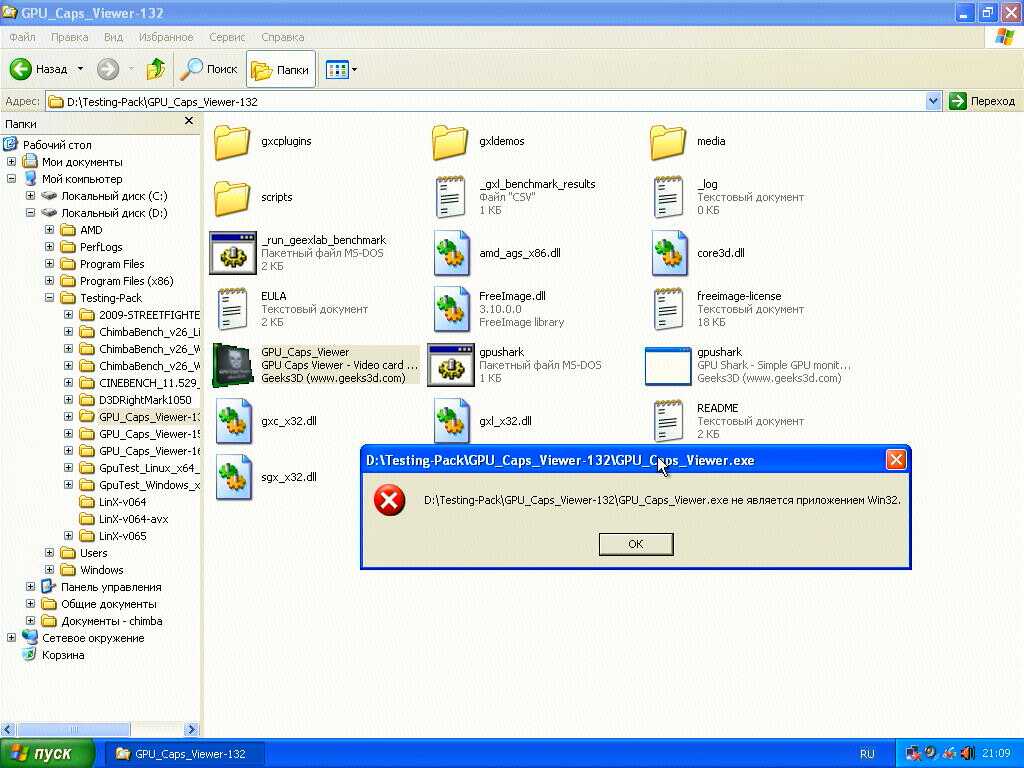This screenshot has width=1024, height=768.
Task: Select the gxcplugins folder icon
Action: pyautogui.click(x=232, y=142)
